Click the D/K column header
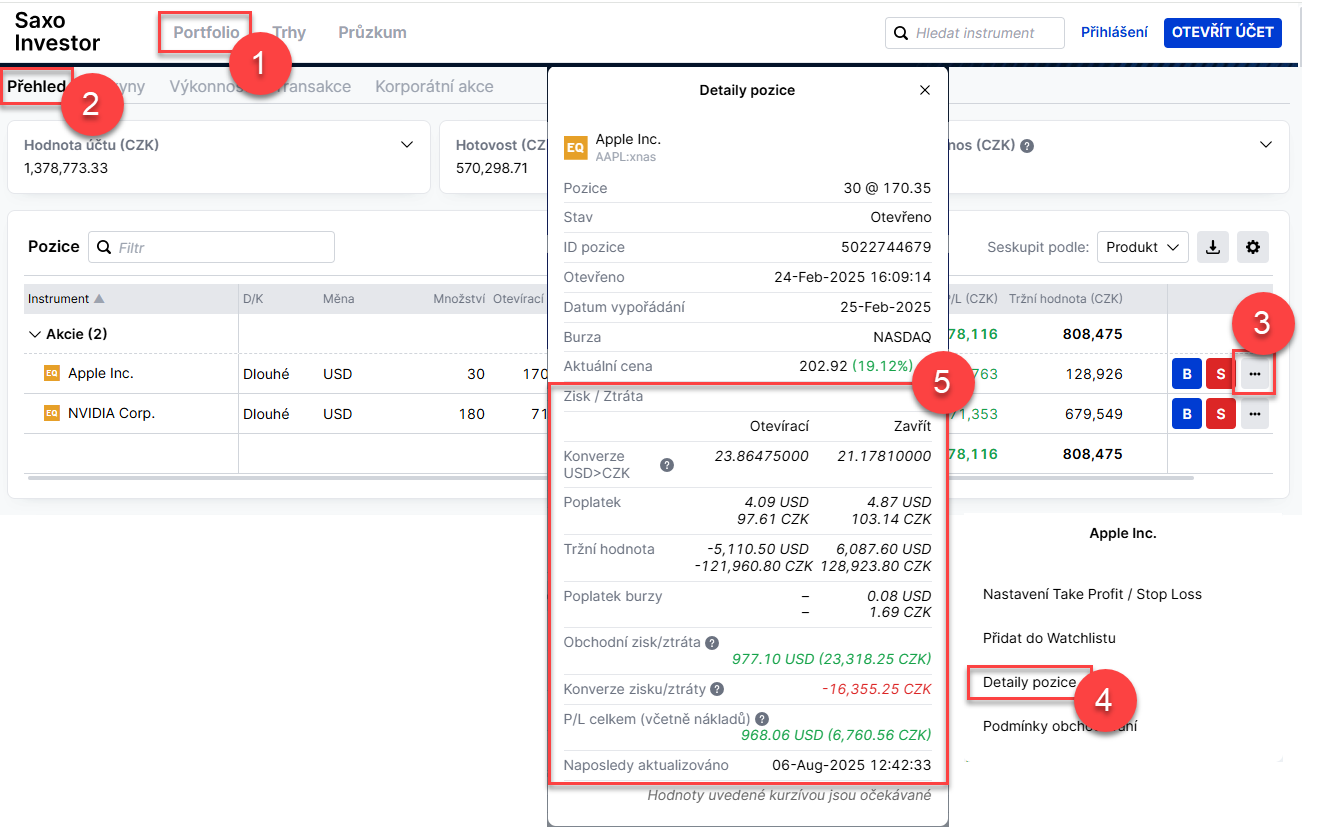The width and height of the screenshot is (1323, 827). pos(252,299)
